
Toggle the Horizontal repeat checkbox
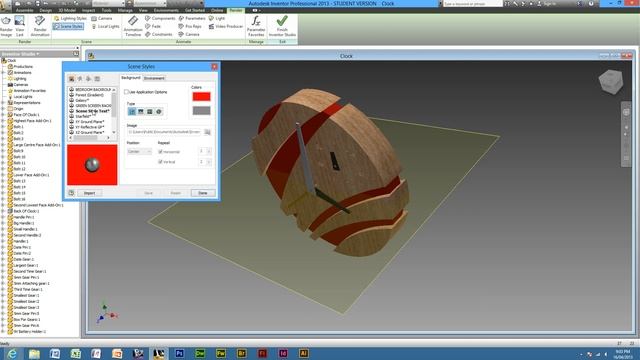160,152
